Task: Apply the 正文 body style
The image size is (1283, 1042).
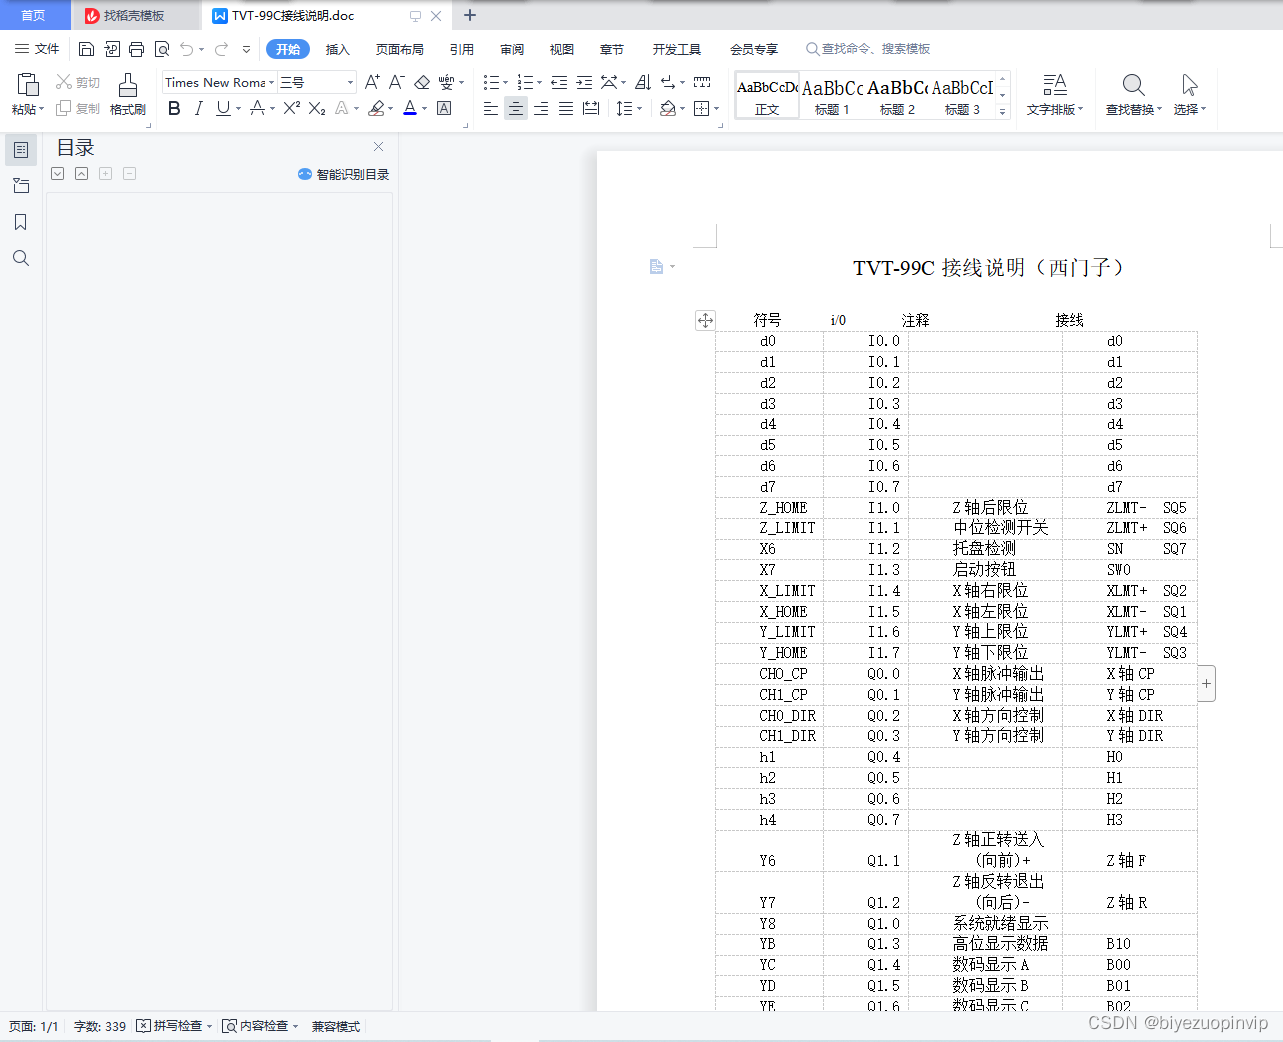Action: click(x=767, y=96)
